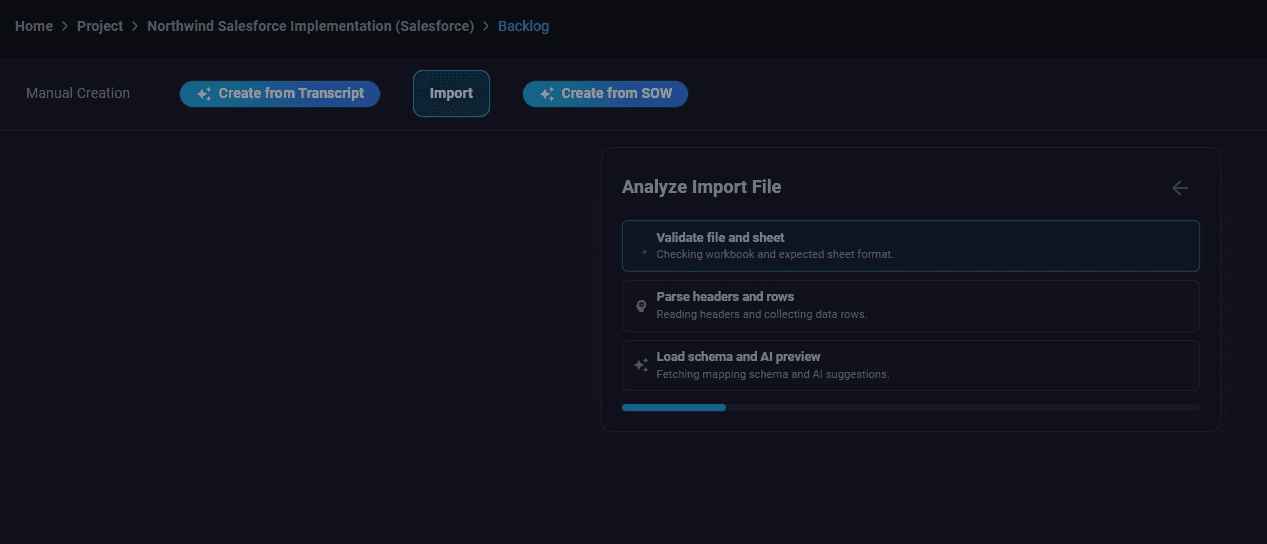Click the sparkle icon on Create from SOW
The width and height of the screenshot is (1267, 544).
547,94
